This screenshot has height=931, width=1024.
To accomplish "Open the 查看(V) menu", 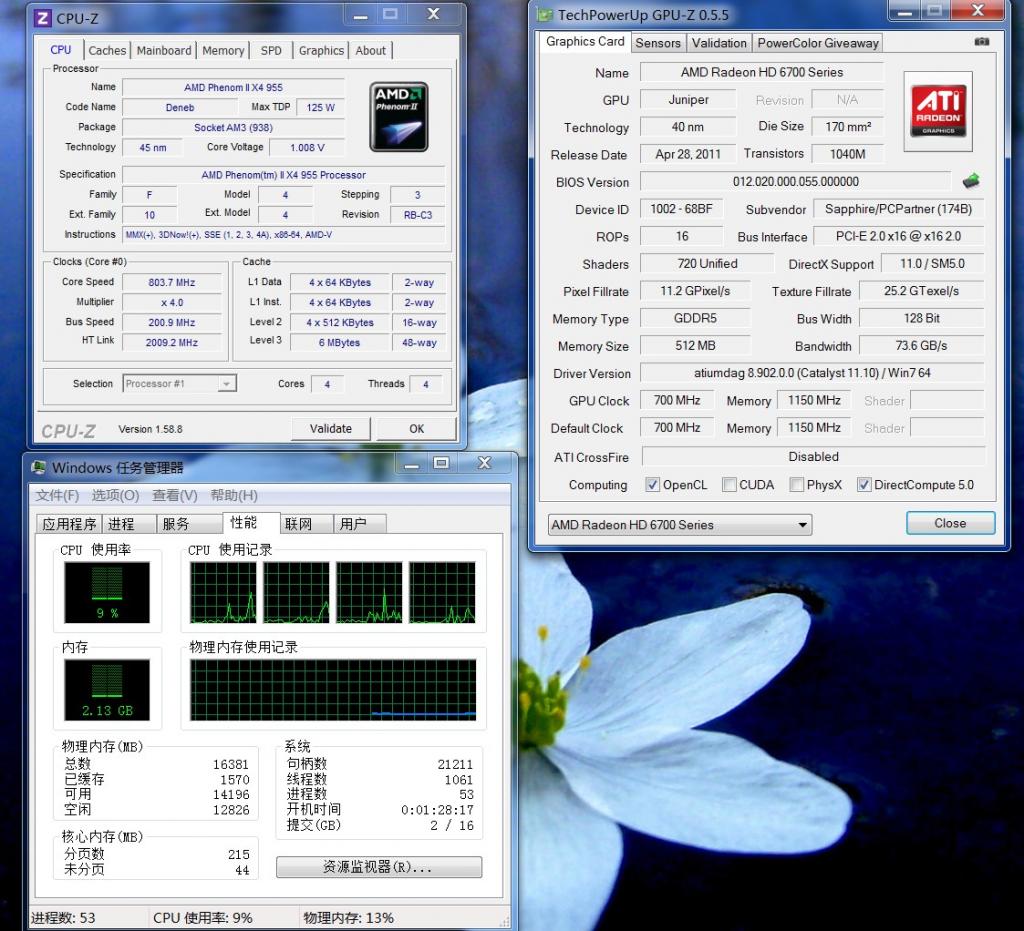I will click(175, 495).
